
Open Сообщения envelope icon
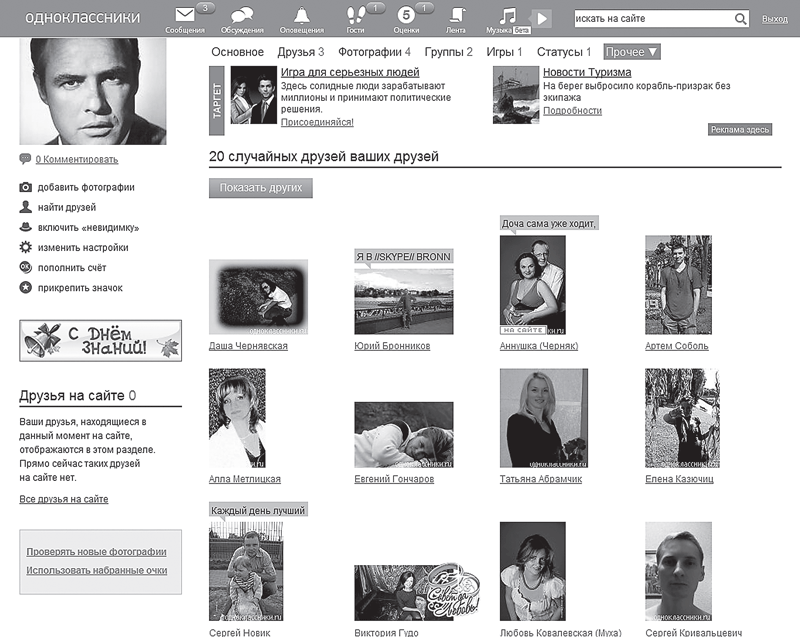click(185, 15)
